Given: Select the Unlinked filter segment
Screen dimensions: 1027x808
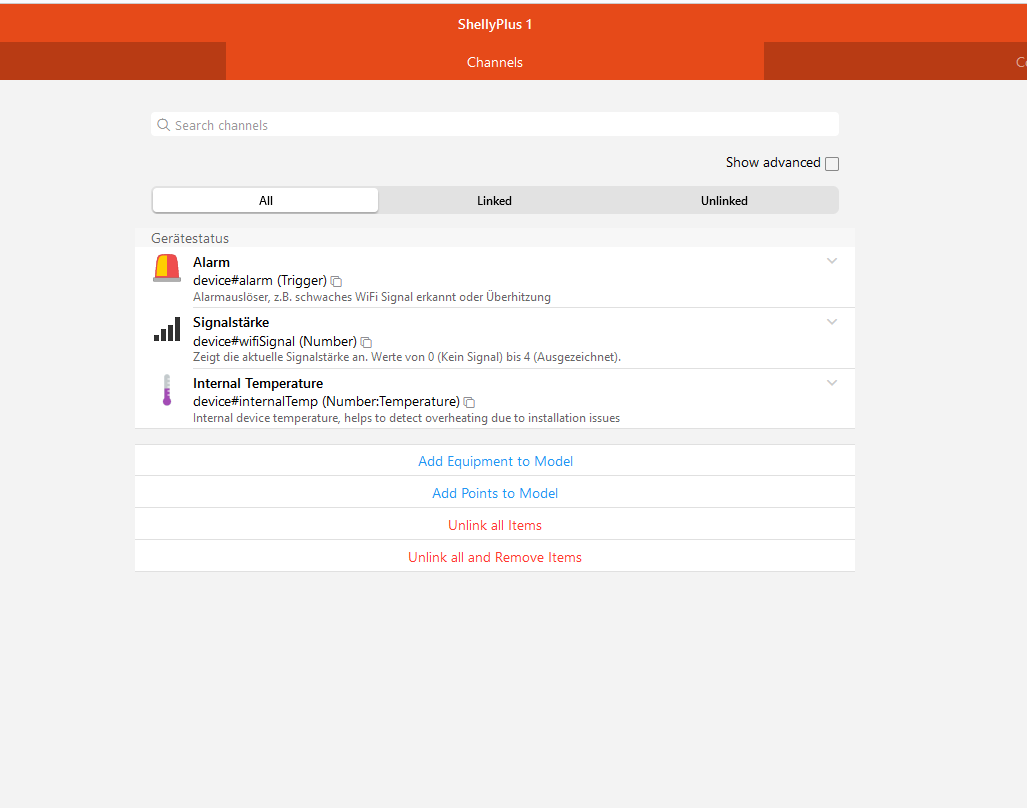Looking at the screenshot, I should coord(724,200).
